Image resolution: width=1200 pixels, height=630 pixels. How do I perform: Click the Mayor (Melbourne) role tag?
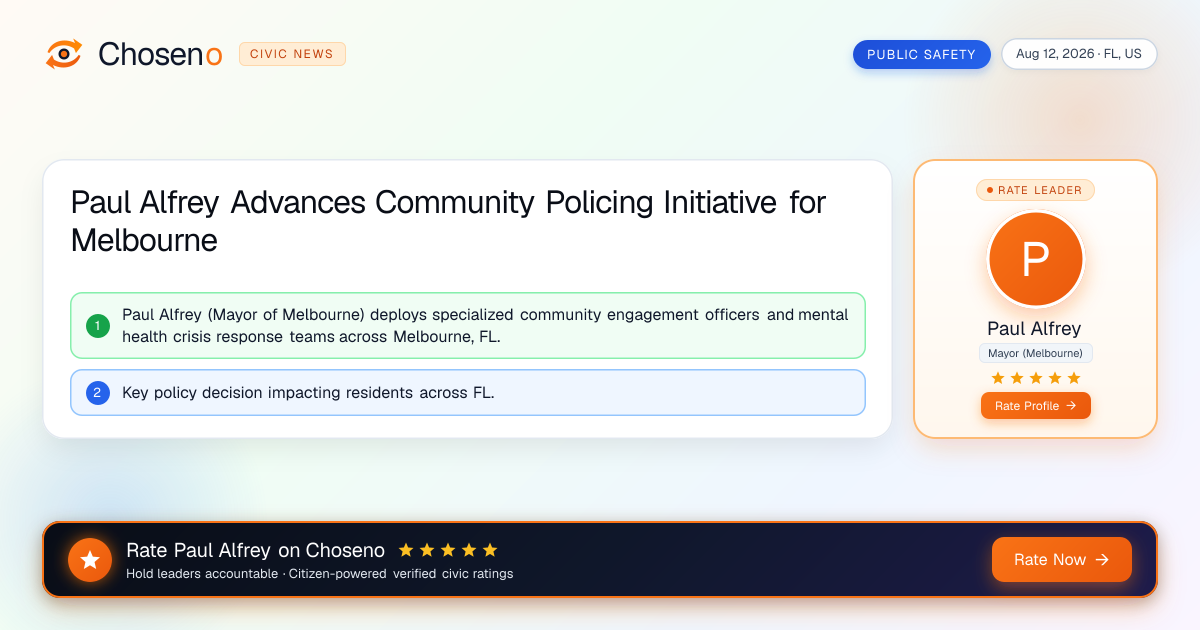pos(1035,353)
